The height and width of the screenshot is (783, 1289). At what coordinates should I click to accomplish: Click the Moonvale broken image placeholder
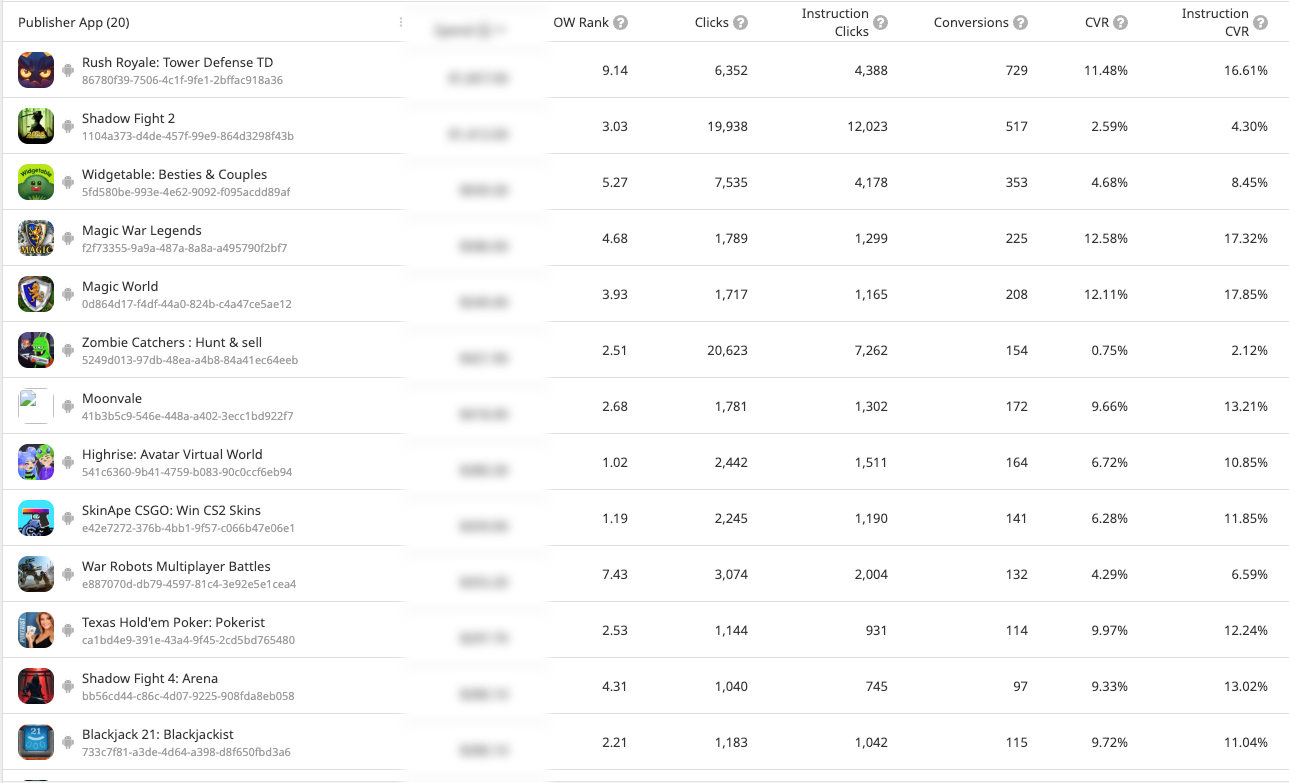[x=36, y=406]
